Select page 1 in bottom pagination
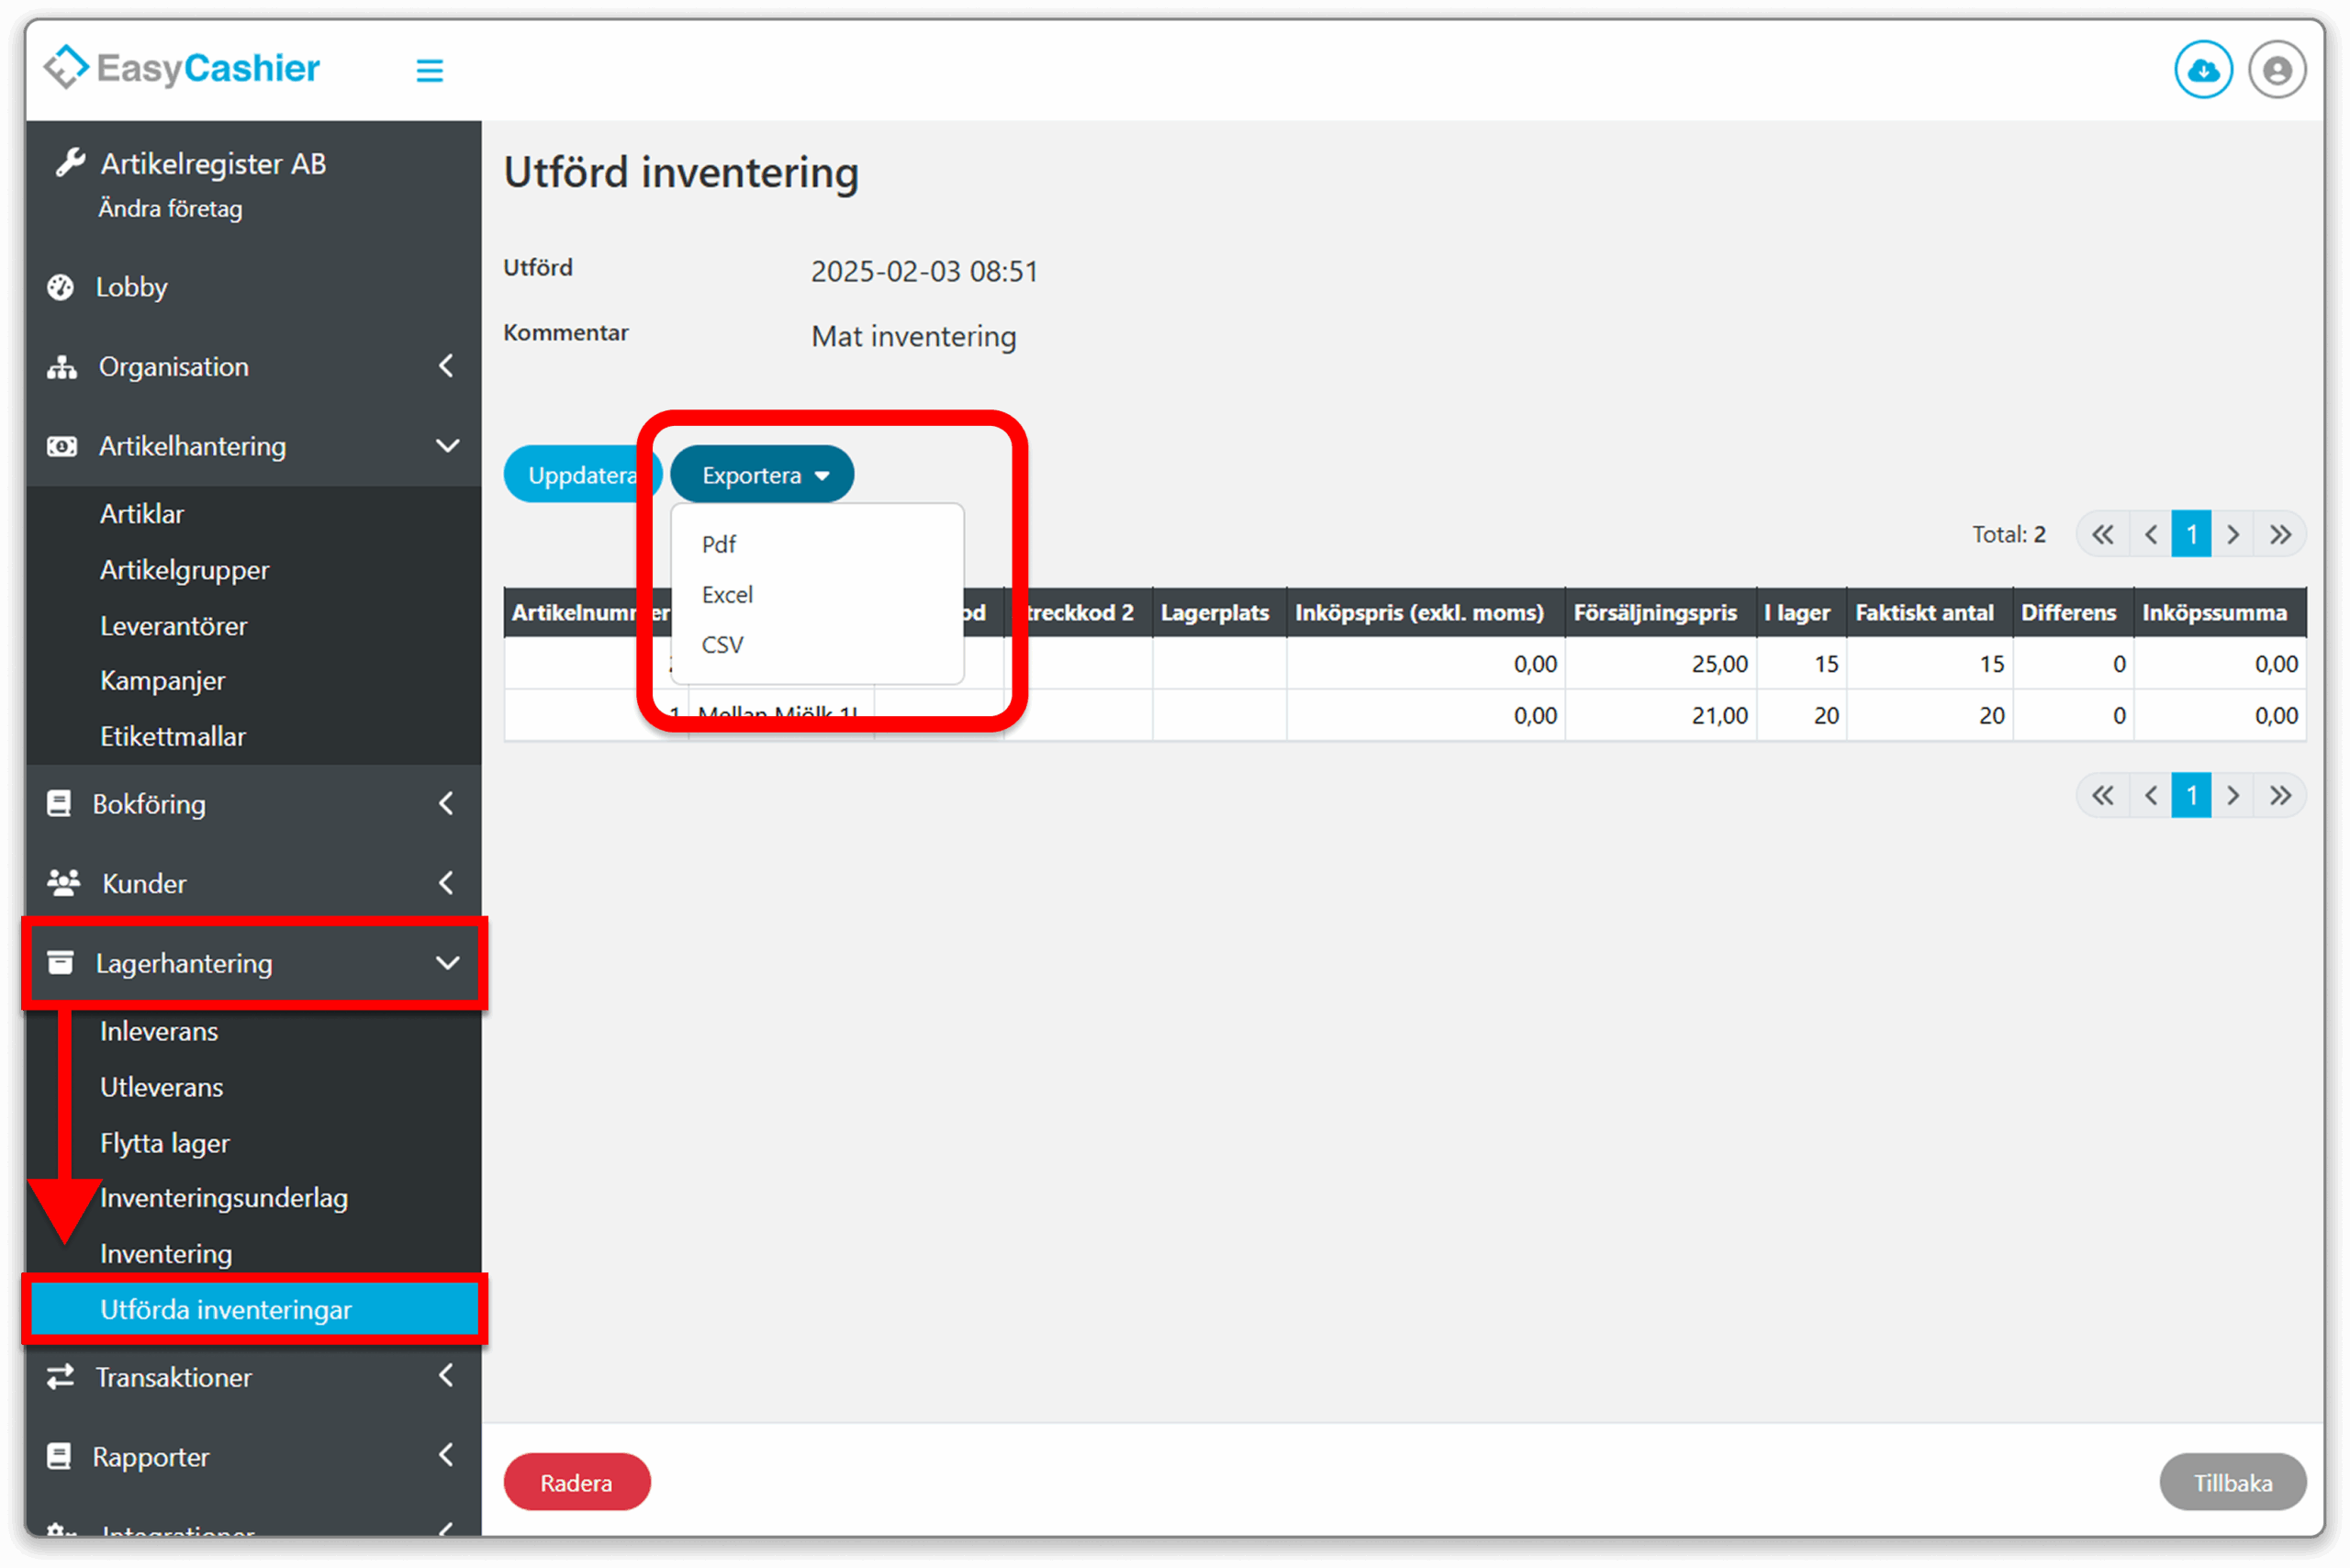This screenshot has height=1568, width=2350. (x=2191, y=795)
